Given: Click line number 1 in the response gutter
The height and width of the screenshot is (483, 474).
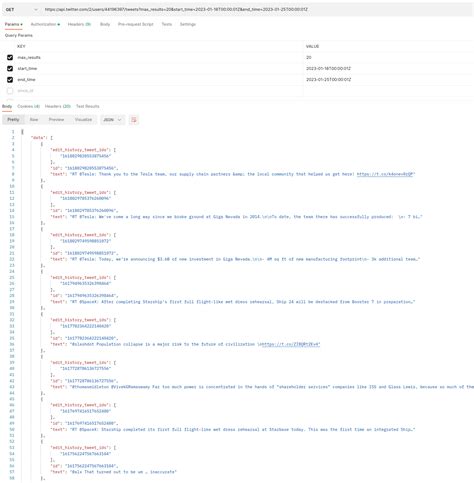Looking at the screenshot, I should click(x=13, y=132).
